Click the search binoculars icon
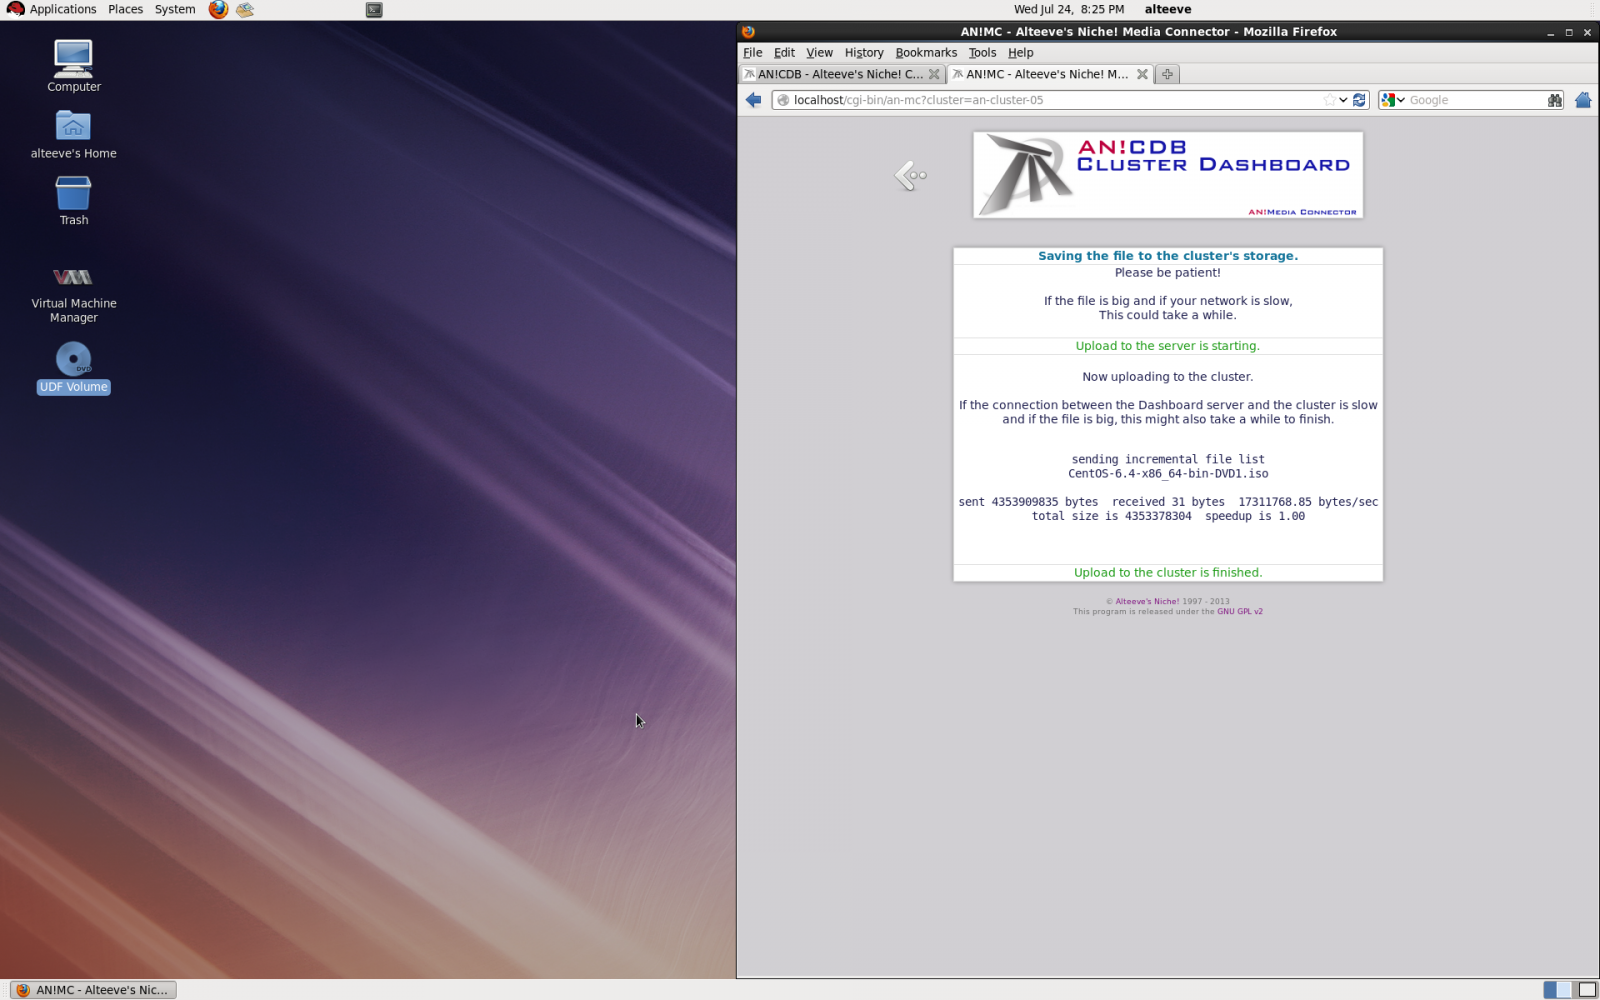The width and height of the screenshot is (1600, 1000). [1554, 100]
